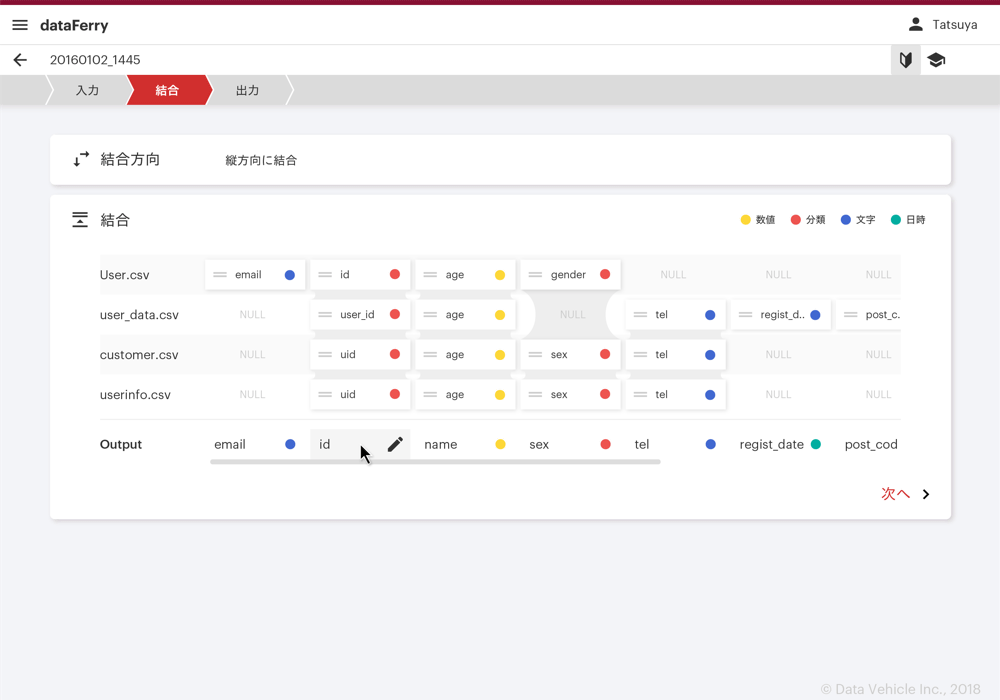Open the beginner guide shield icon

point(906,60)
